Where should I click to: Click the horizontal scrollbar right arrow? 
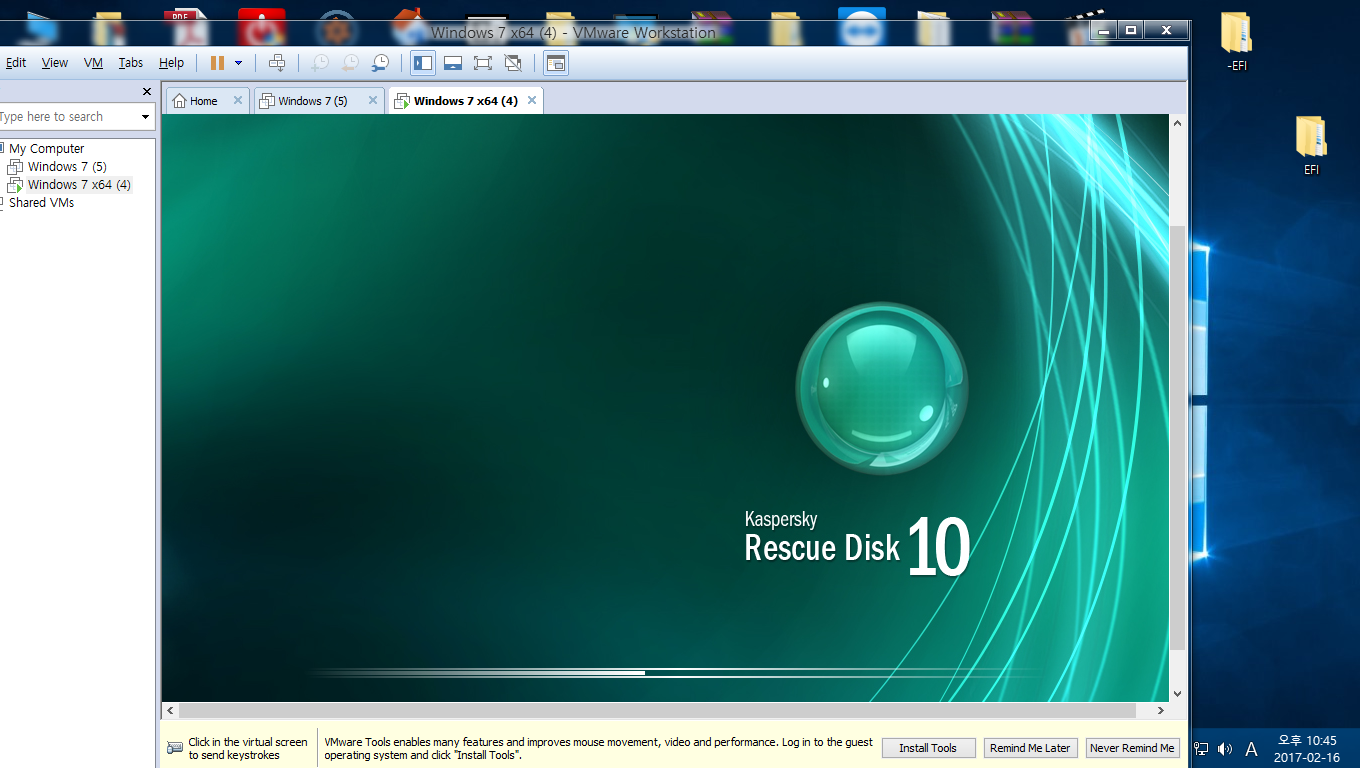click(x=1160, y=710)
